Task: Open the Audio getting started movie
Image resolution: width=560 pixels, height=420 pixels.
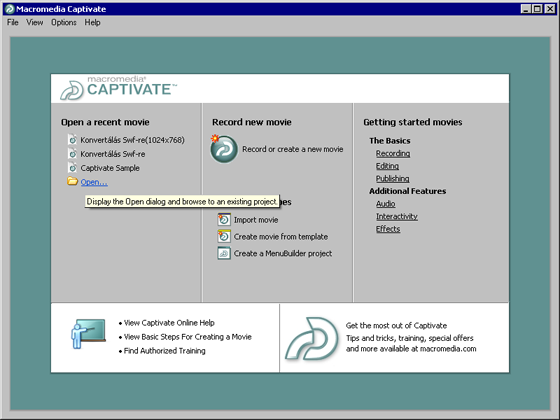Action: point(385,204)
